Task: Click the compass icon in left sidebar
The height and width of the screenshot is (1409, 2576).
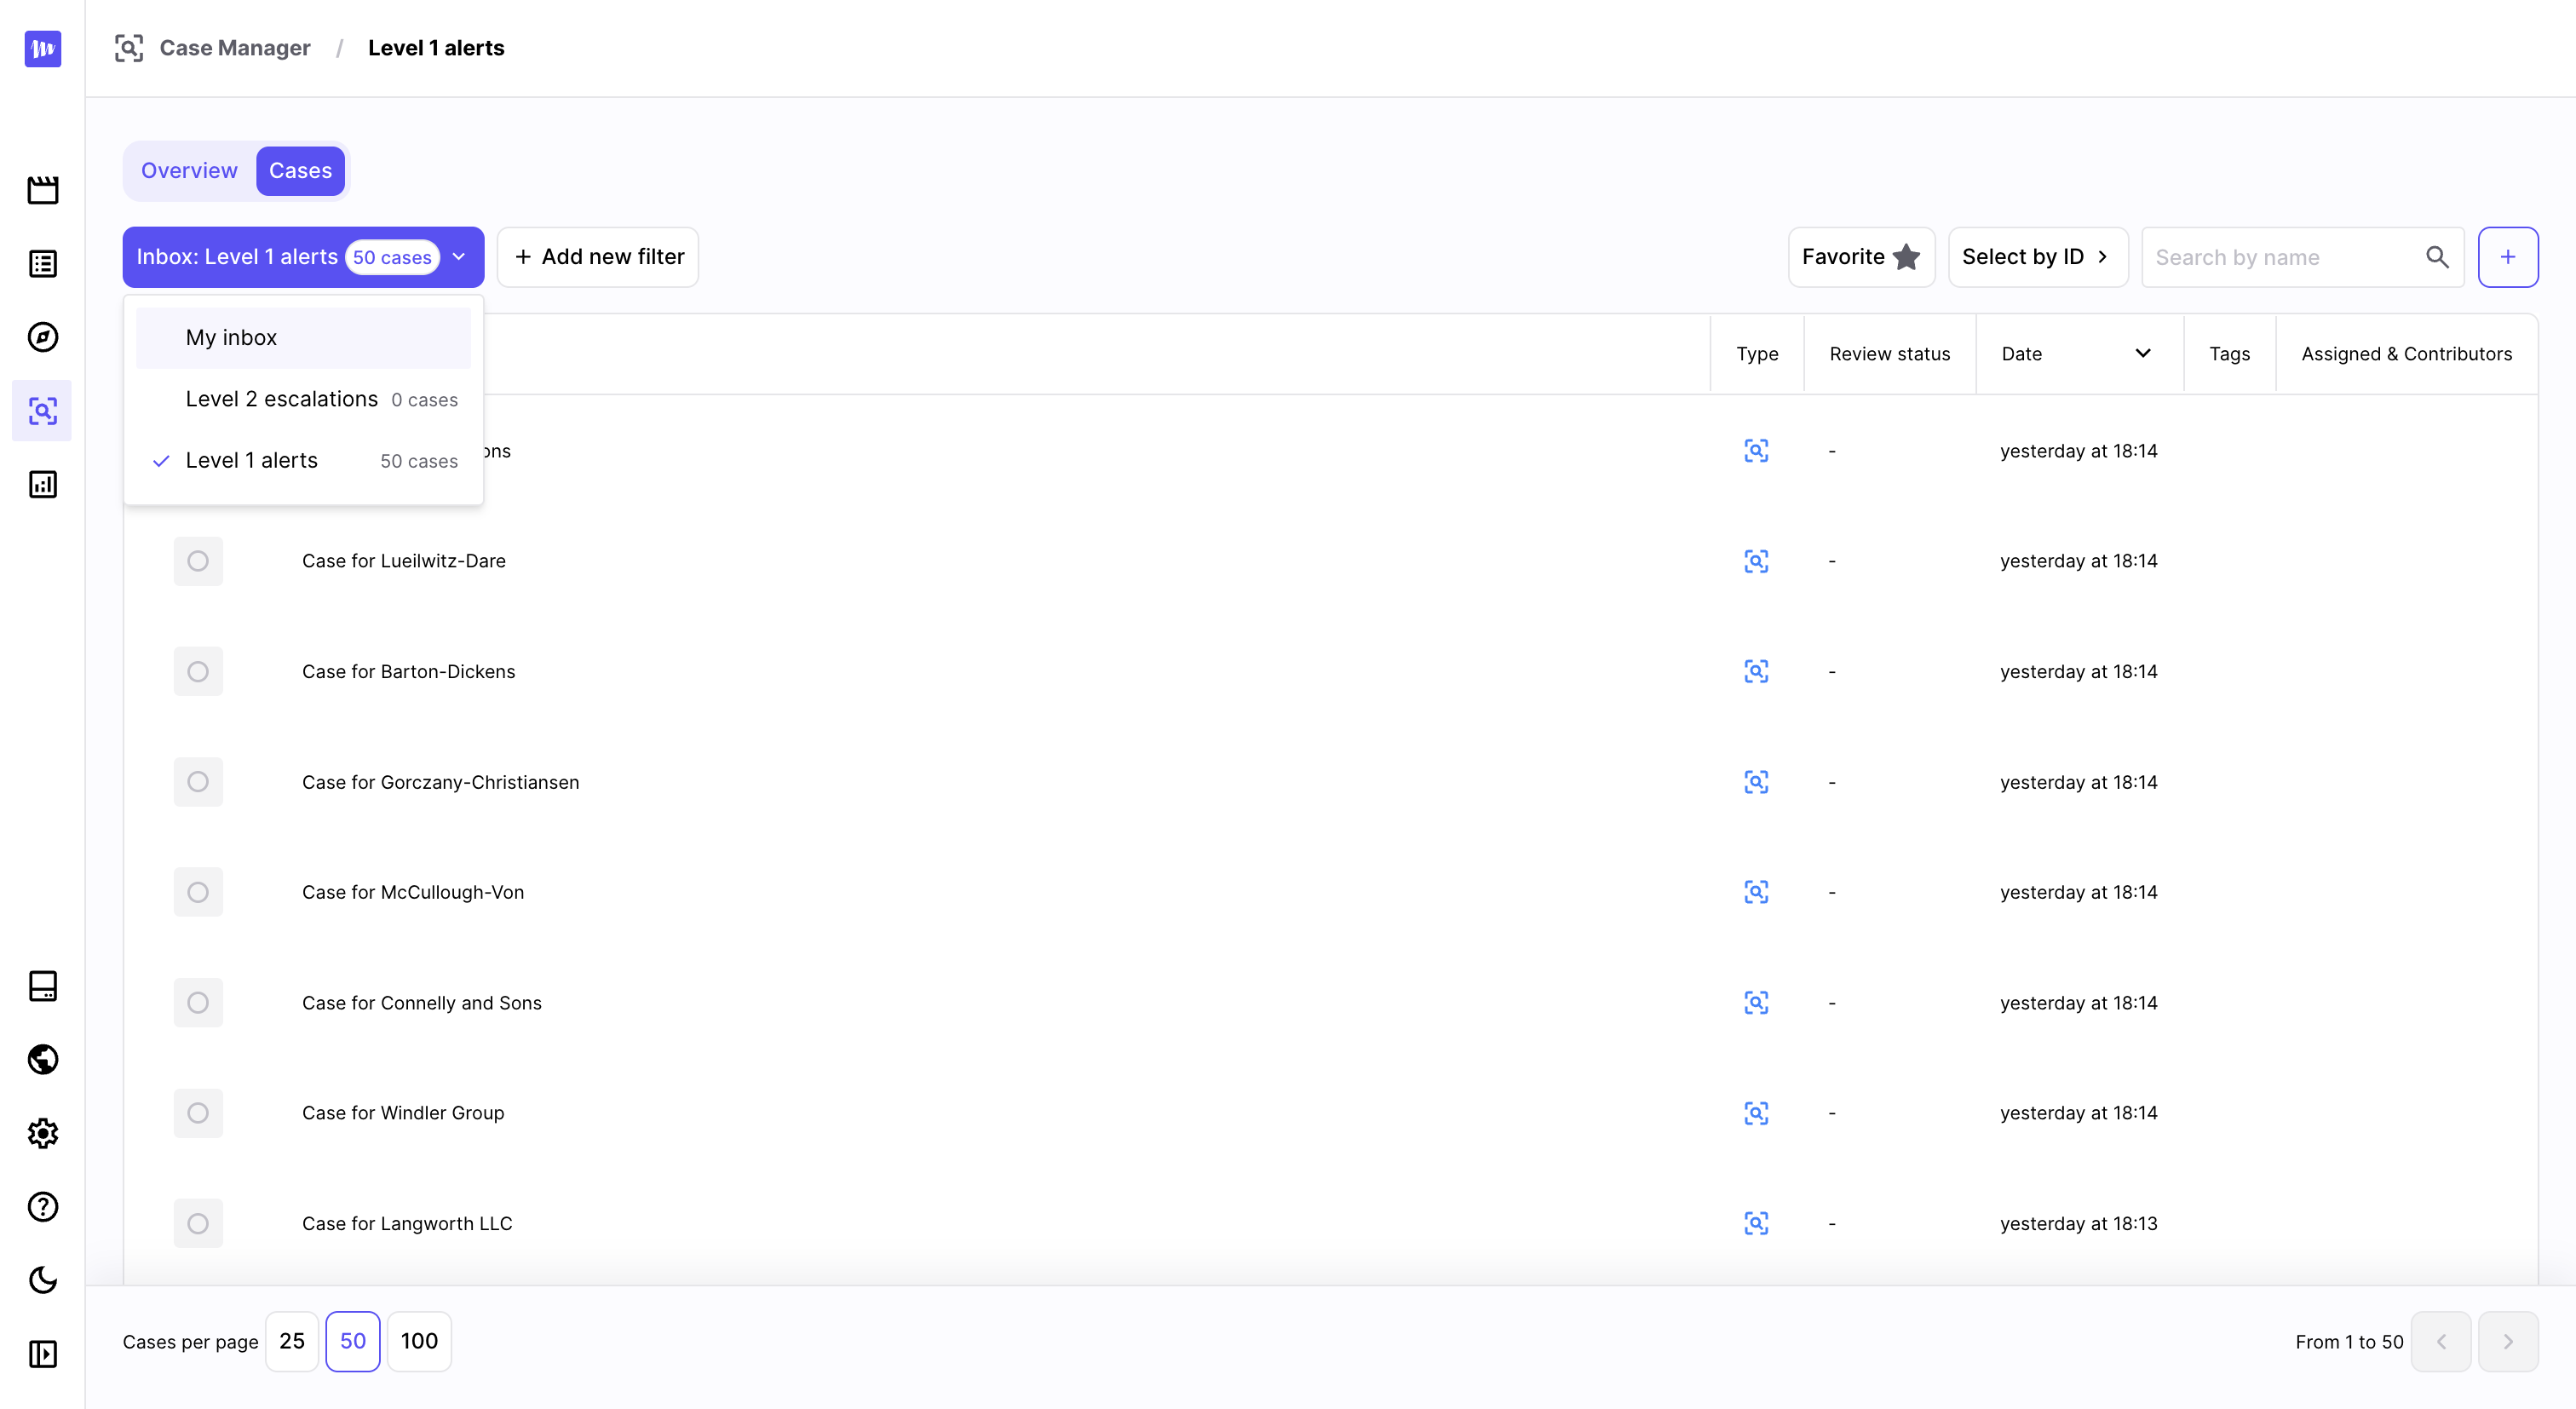Action: coord(42,337)
